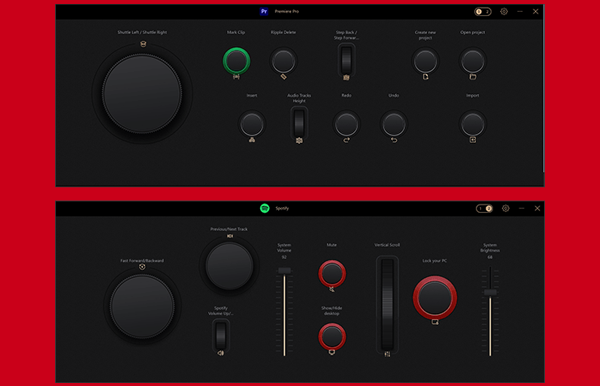The height and width of the screenshot is (386, 600).
Task: Click the Premiere Pro app icon in title bar
Action: point(264,11)
